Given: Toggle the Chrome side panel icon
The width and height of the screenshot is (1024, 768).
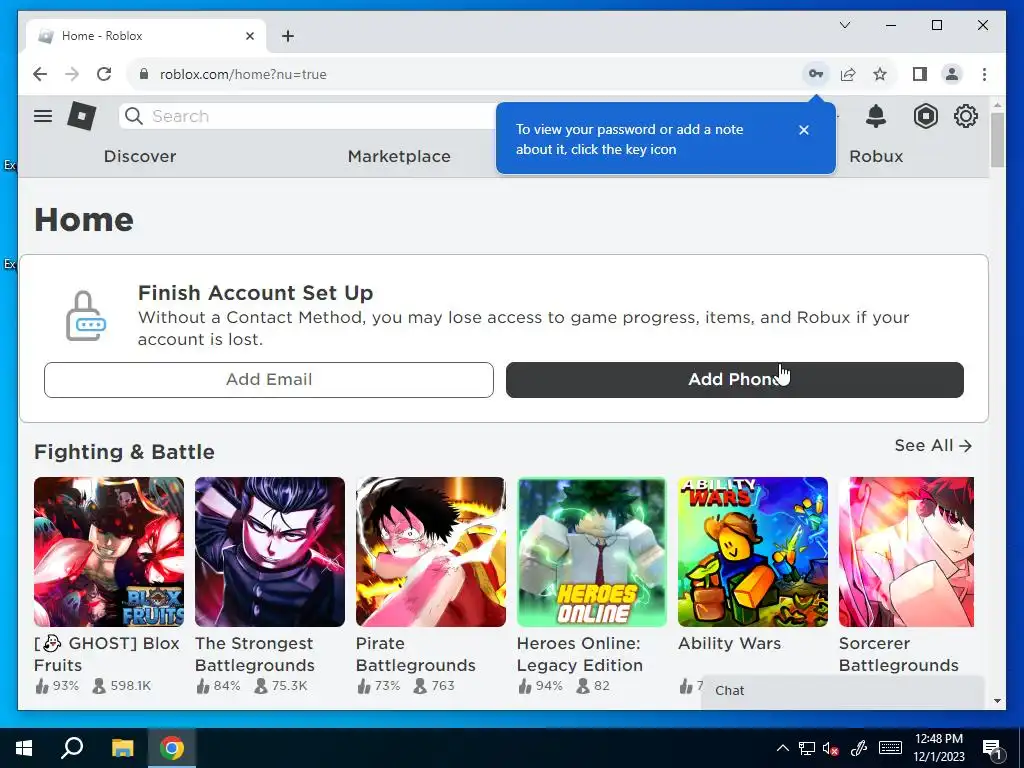Looking at the screenshot, I should tap(920, 74).
